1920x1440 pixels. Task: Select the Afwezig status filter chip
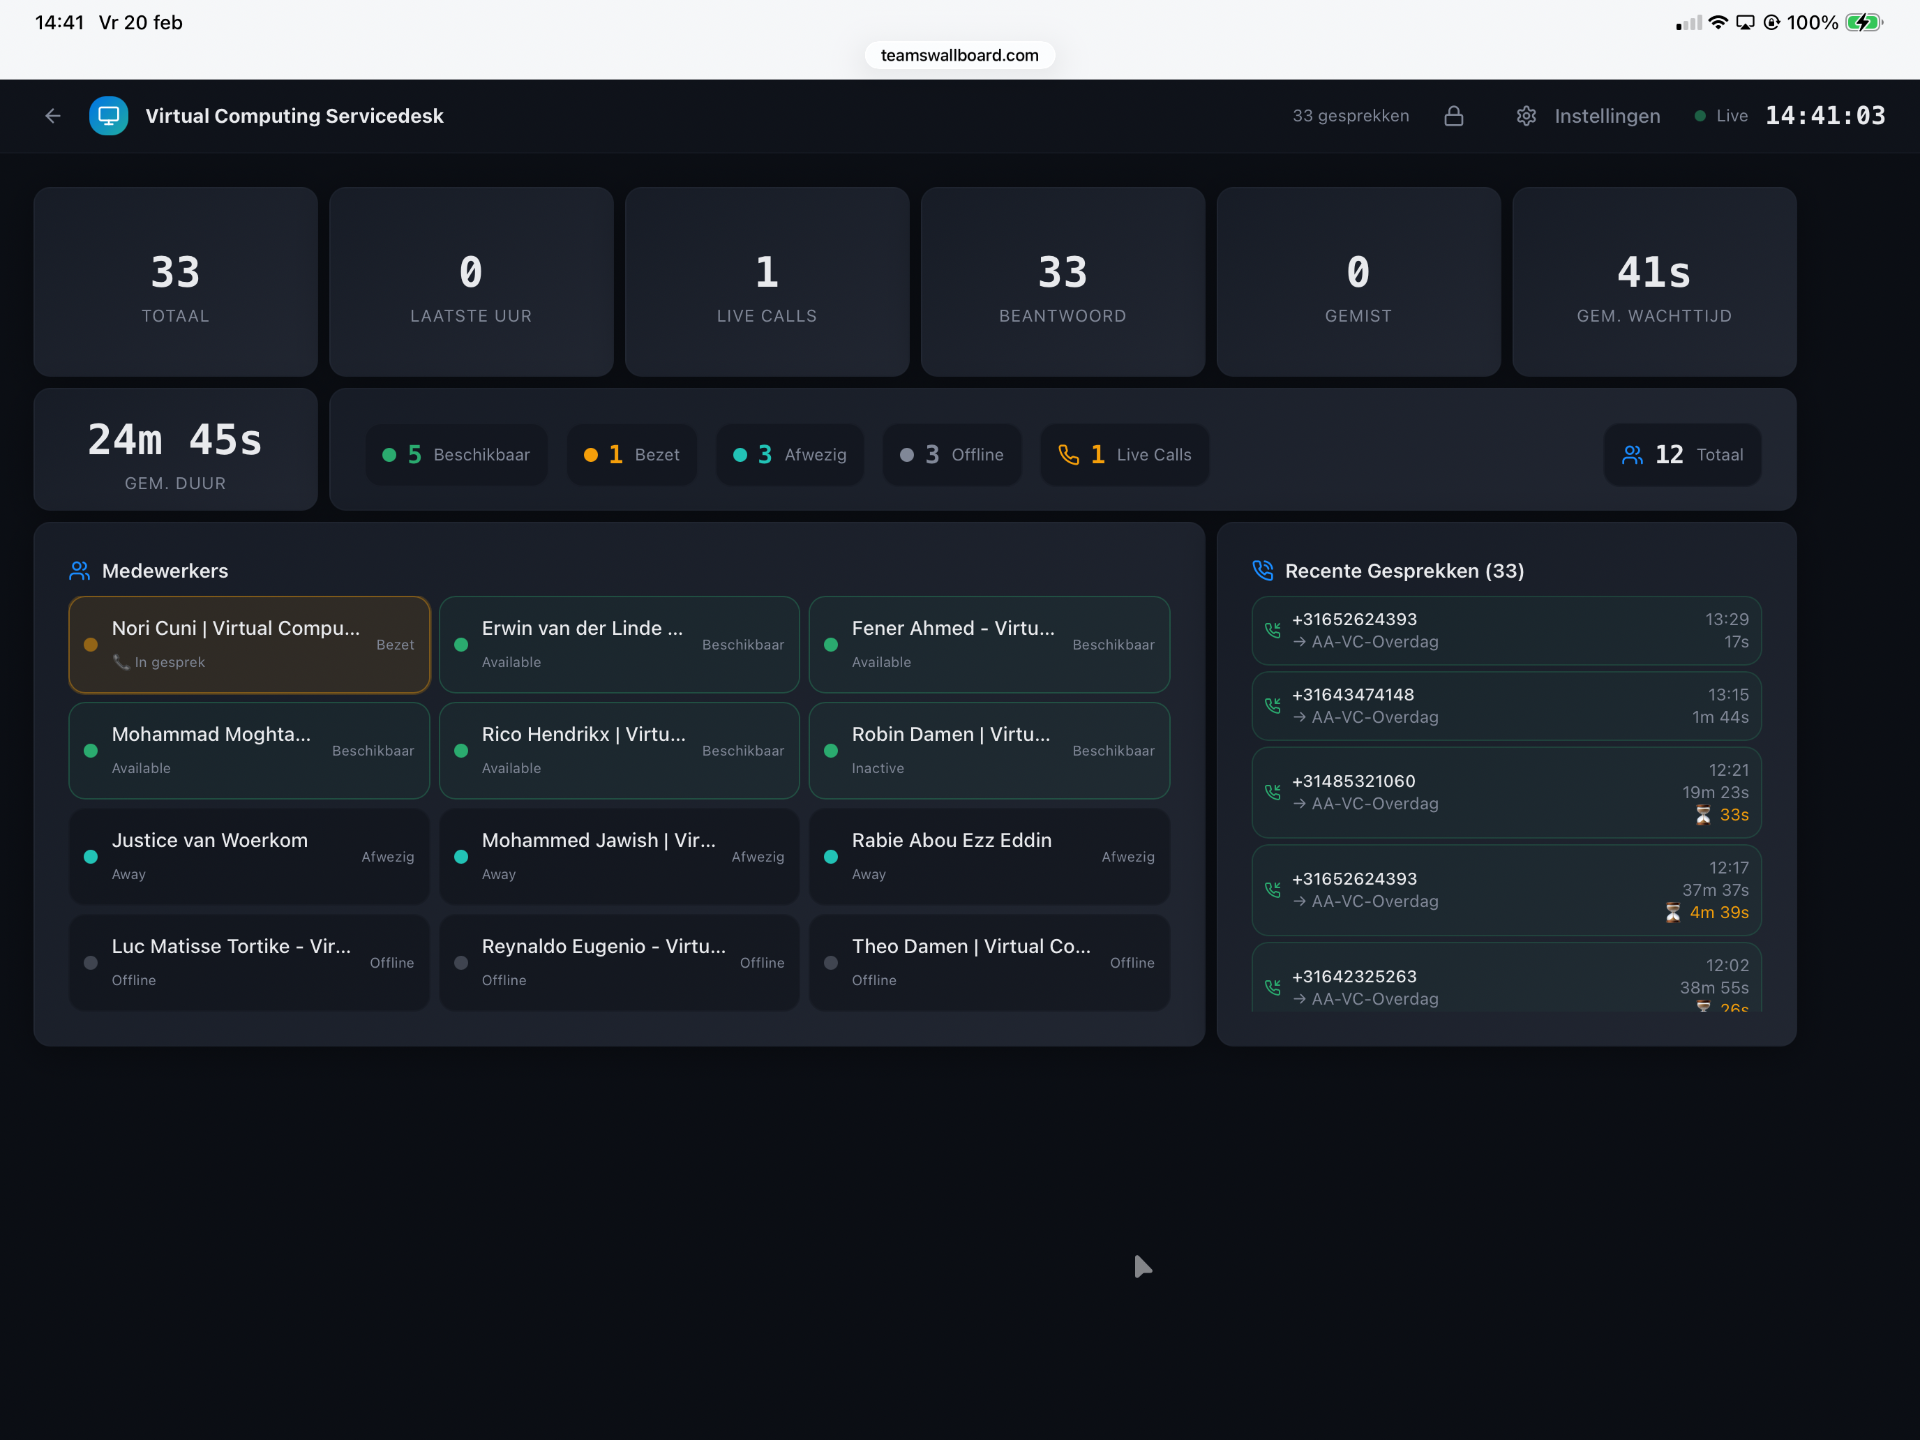(x=790, y=455)
